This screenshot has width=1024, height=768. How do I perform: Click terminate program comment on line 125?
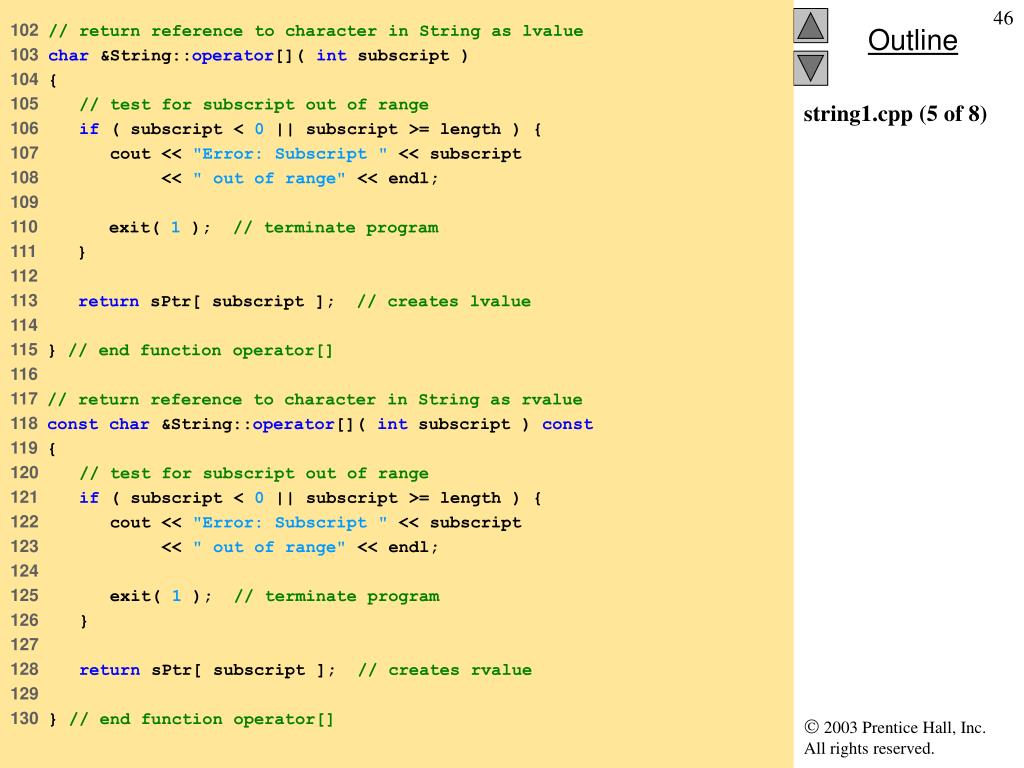(x=337, y=596)
